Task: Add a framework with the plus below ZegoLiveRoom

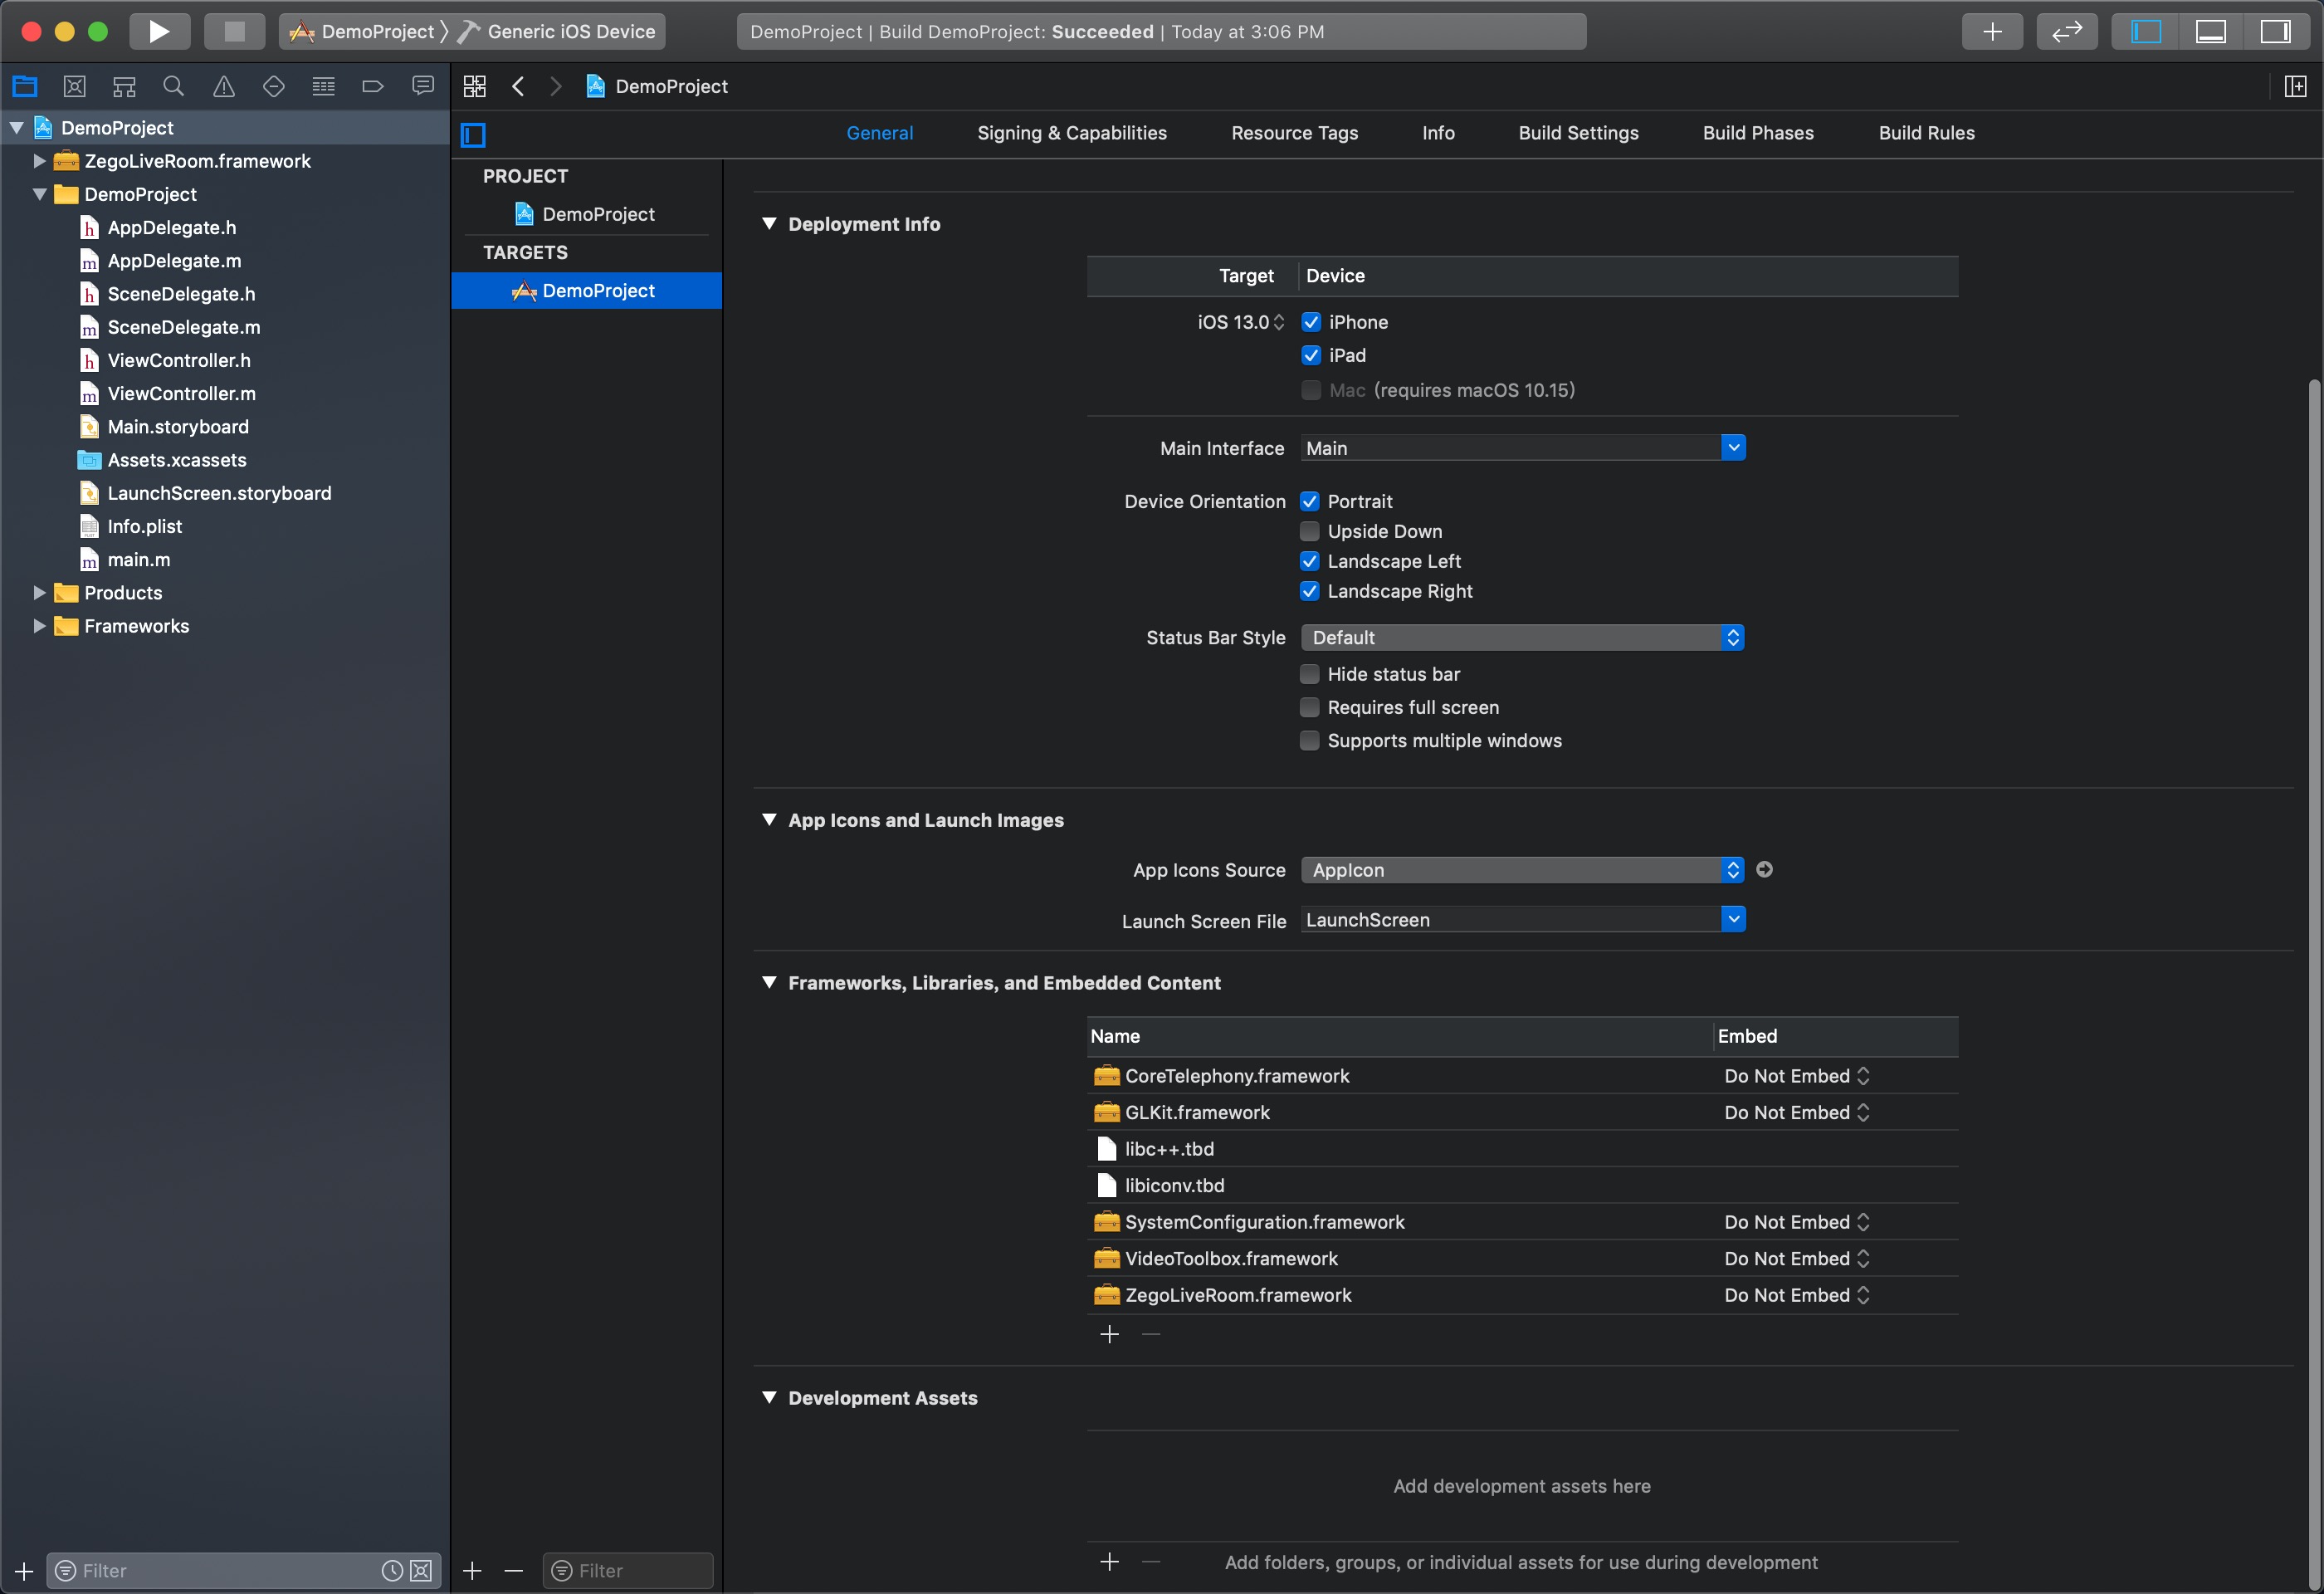Action: (x=1109, y=1334)
